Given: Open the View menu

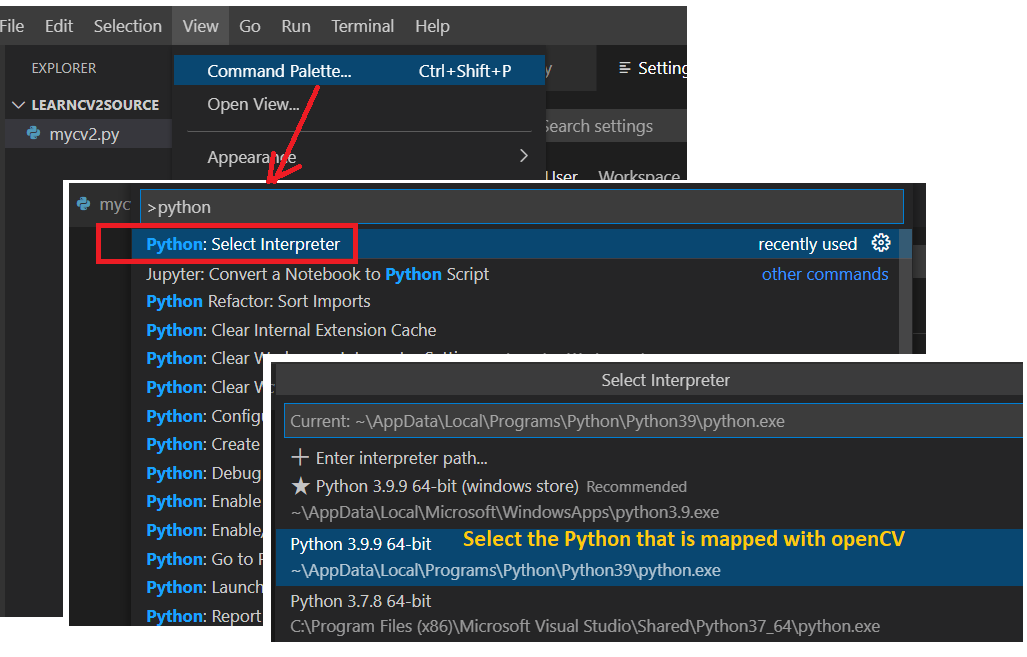Looking at the screenshot, I should (200, 26).
